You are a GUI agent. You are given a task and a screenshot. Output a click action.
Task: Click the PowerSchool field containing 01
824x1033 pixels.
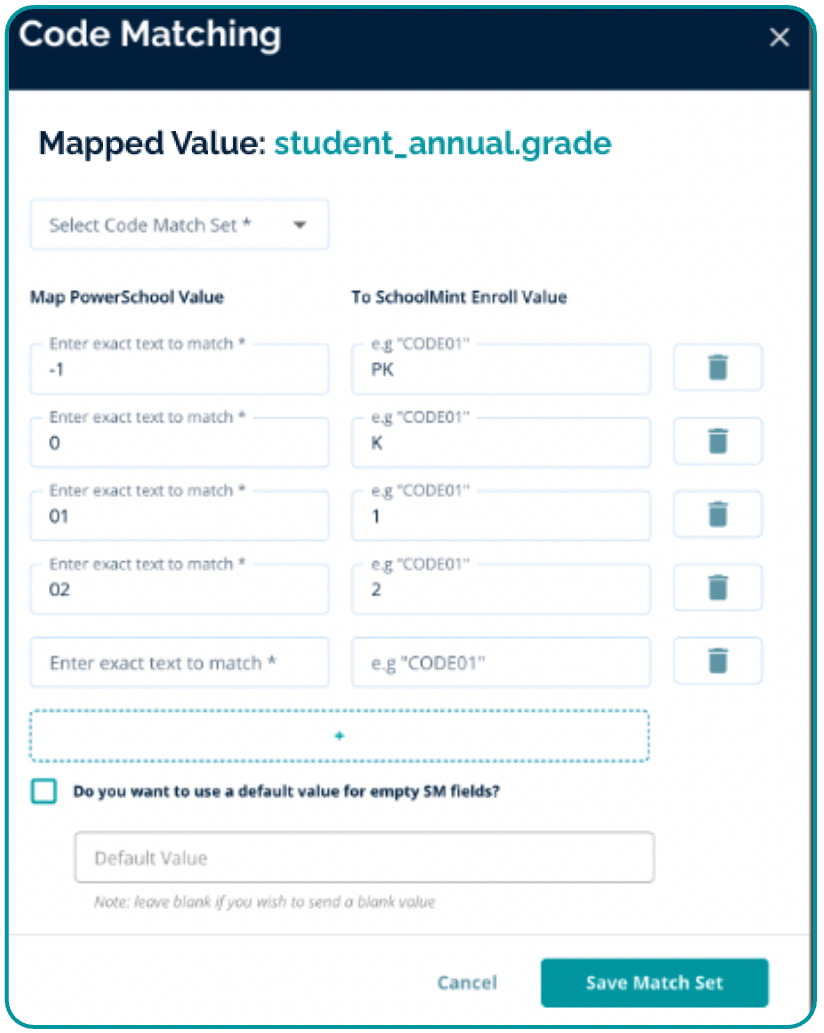(179, 516)
